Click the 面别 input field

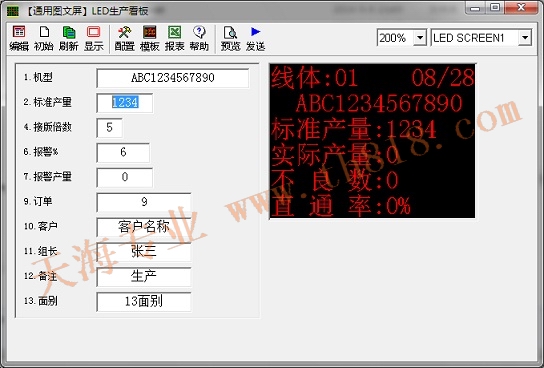(144, 301)
